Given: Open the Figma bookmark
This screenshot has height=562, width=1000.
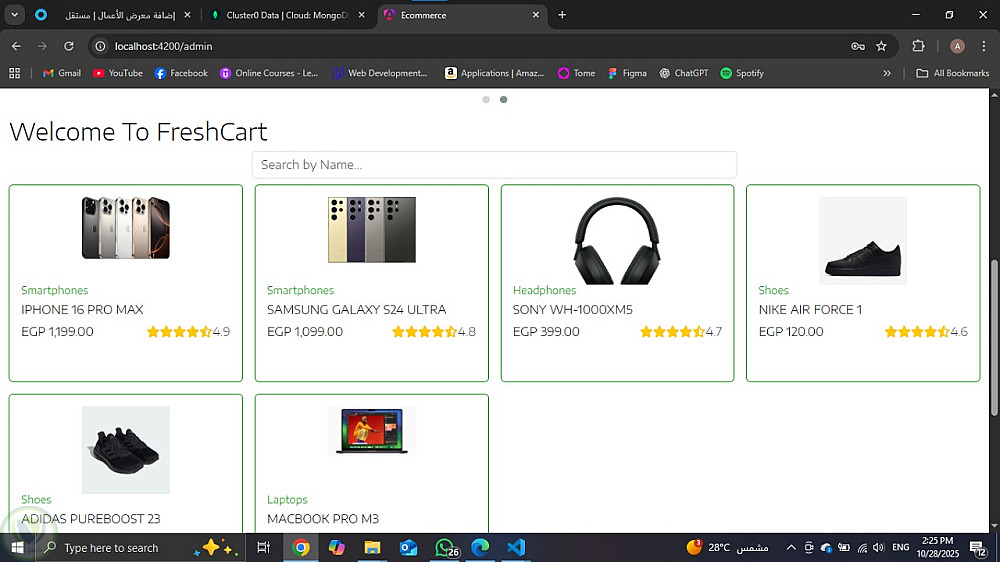Looking at the screenshot, I should [628, 73].
